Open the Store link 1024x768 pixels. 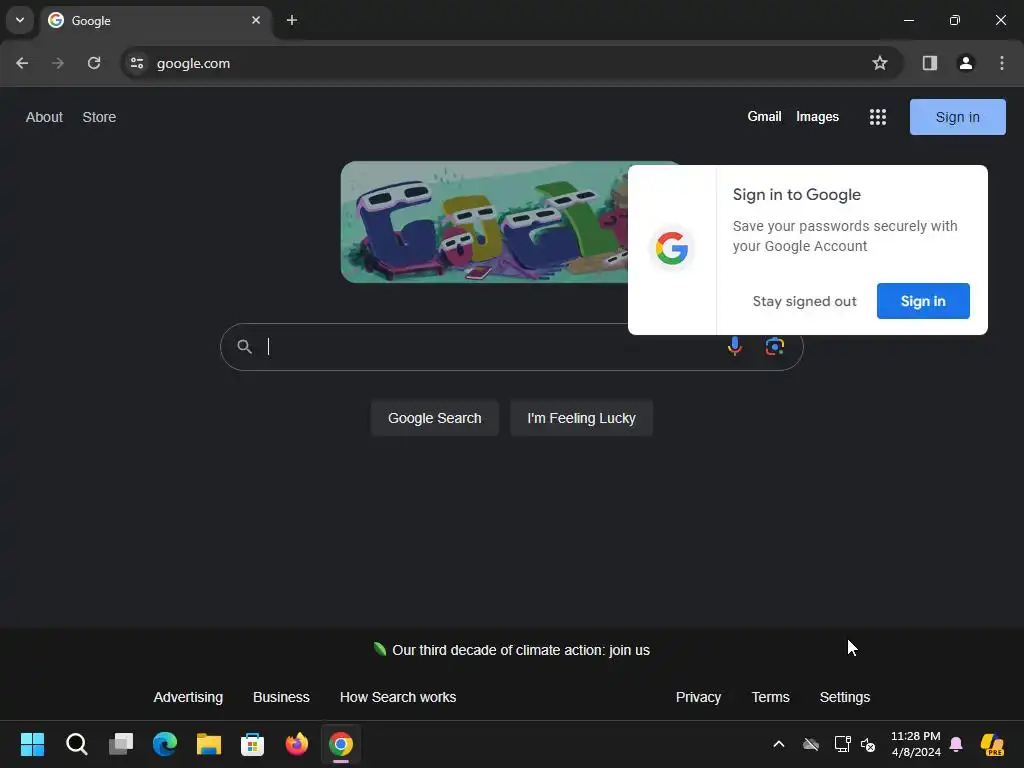[x=99, y=117]
